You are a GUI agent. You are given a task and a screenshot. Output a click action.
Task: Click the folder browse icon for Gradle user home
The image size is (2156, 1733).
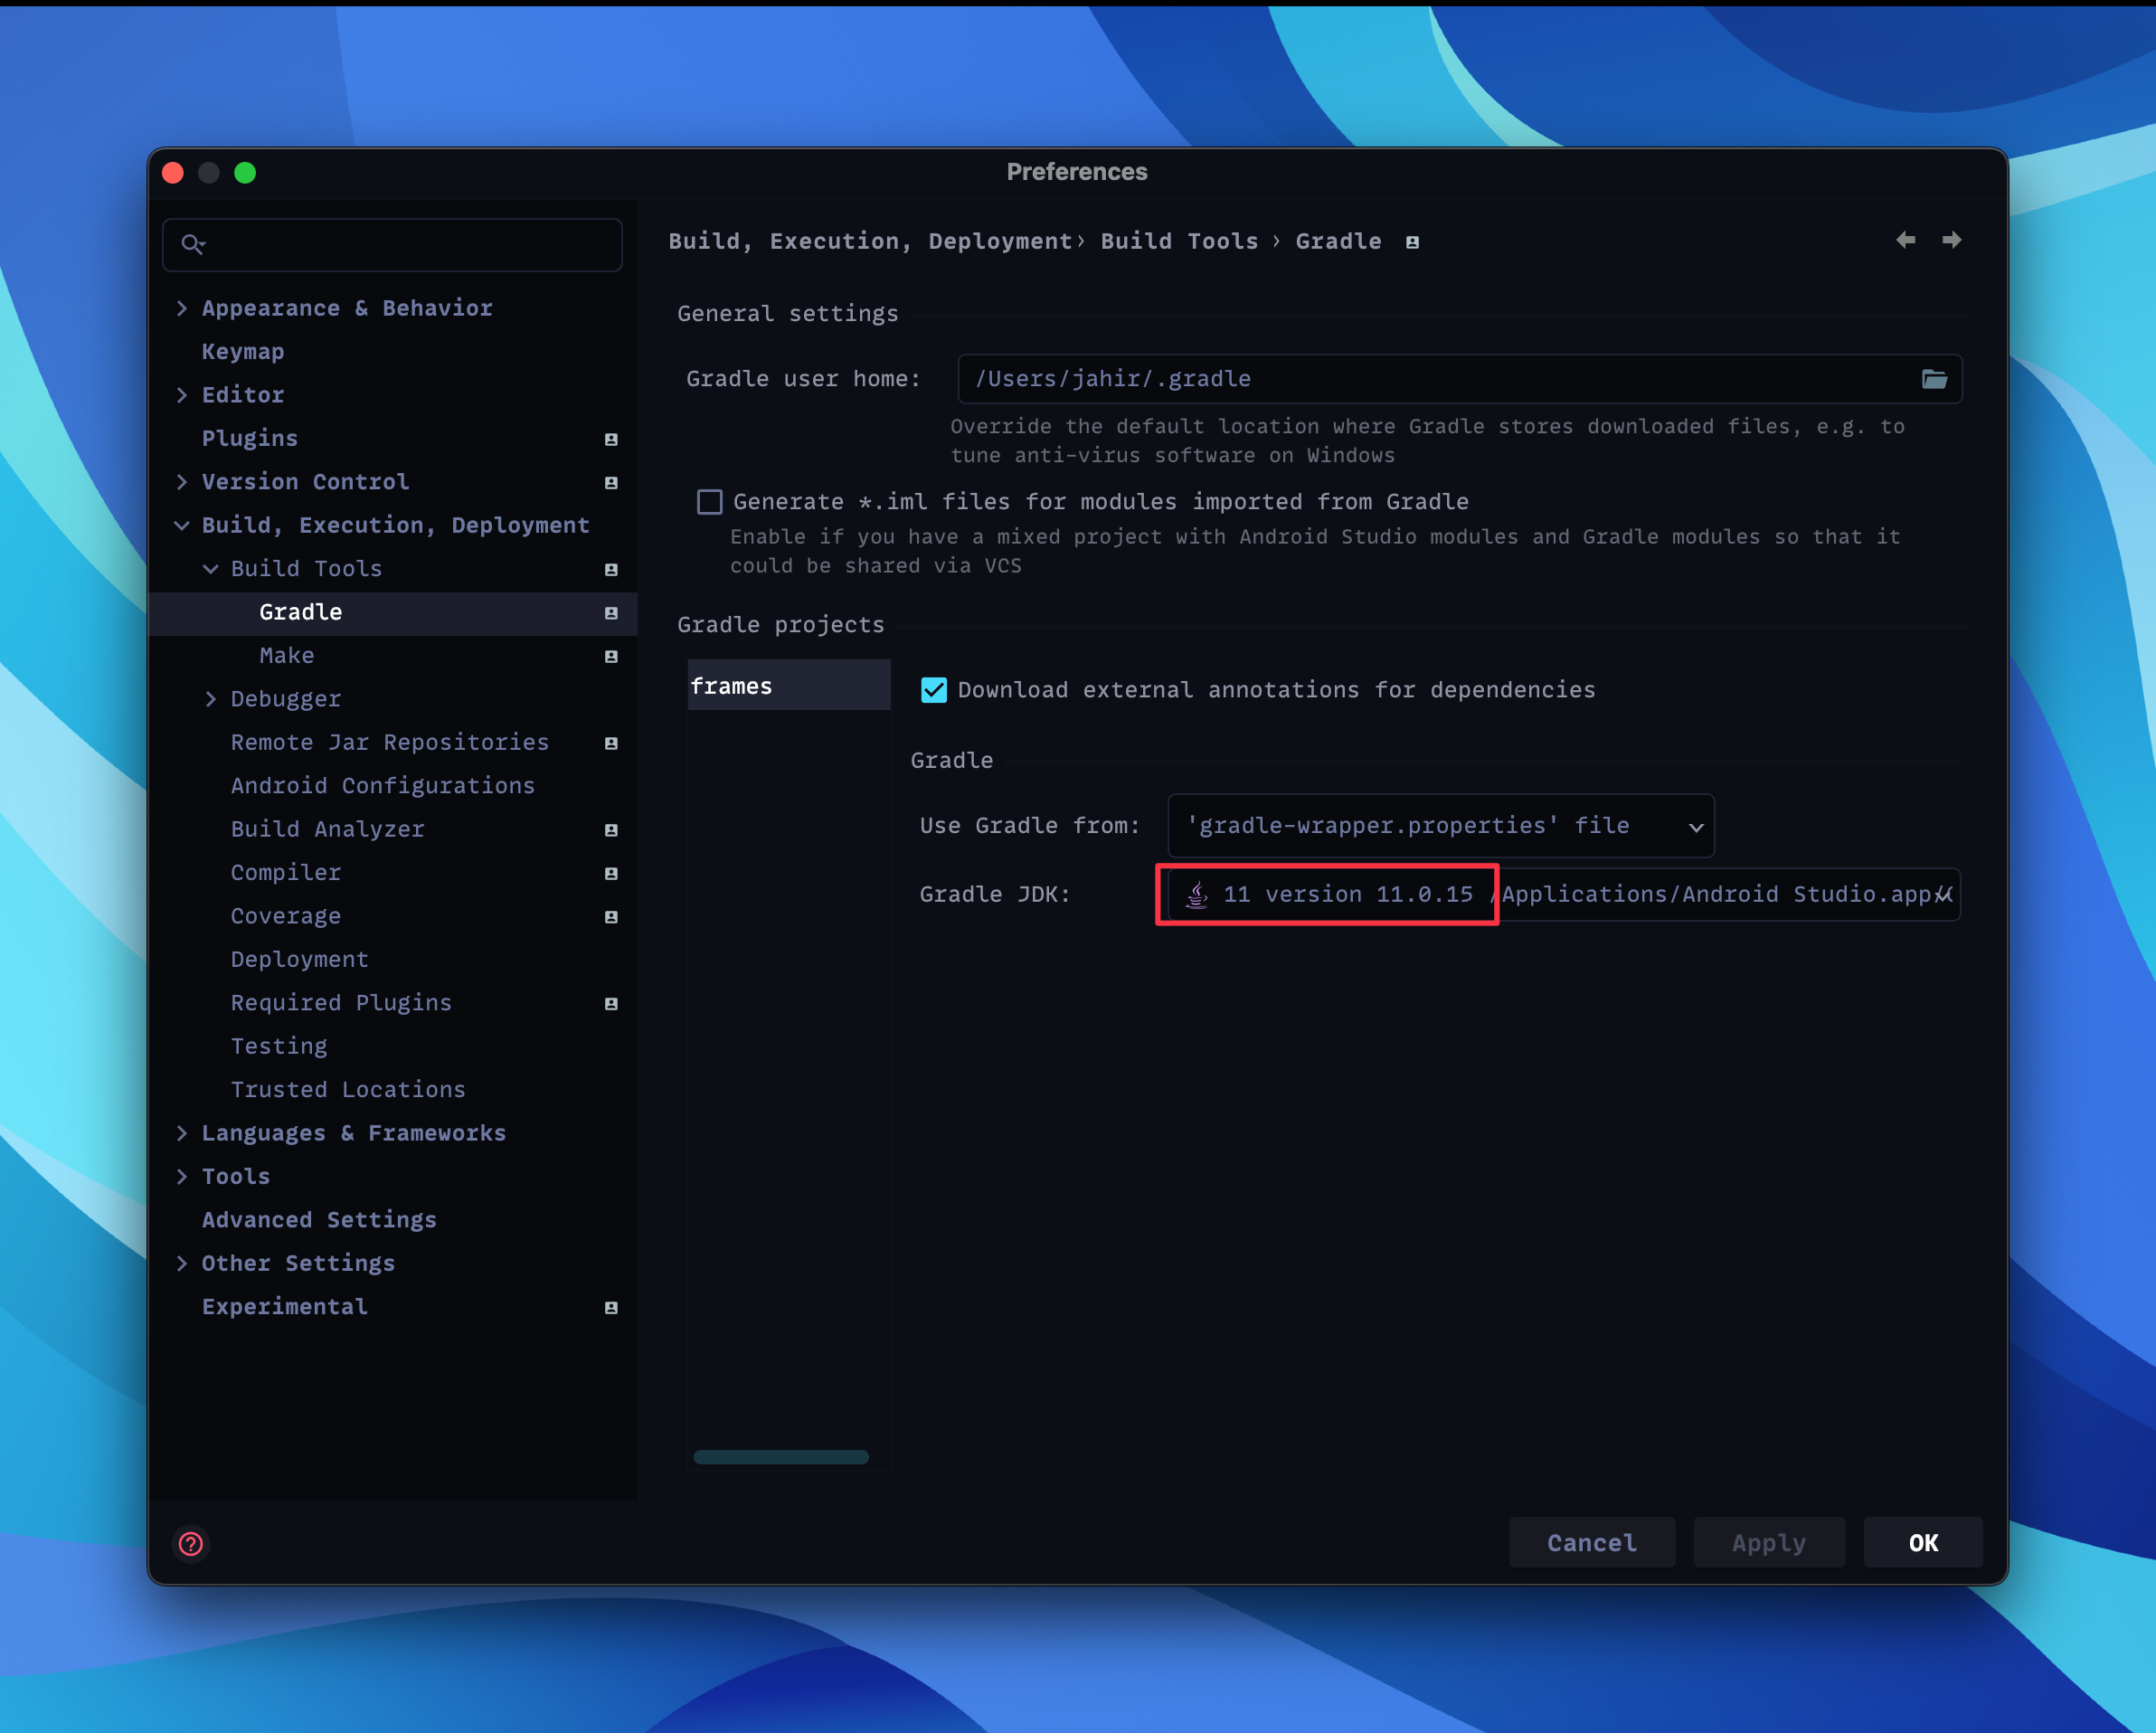pyautogui.click(x=1934, y=379)
